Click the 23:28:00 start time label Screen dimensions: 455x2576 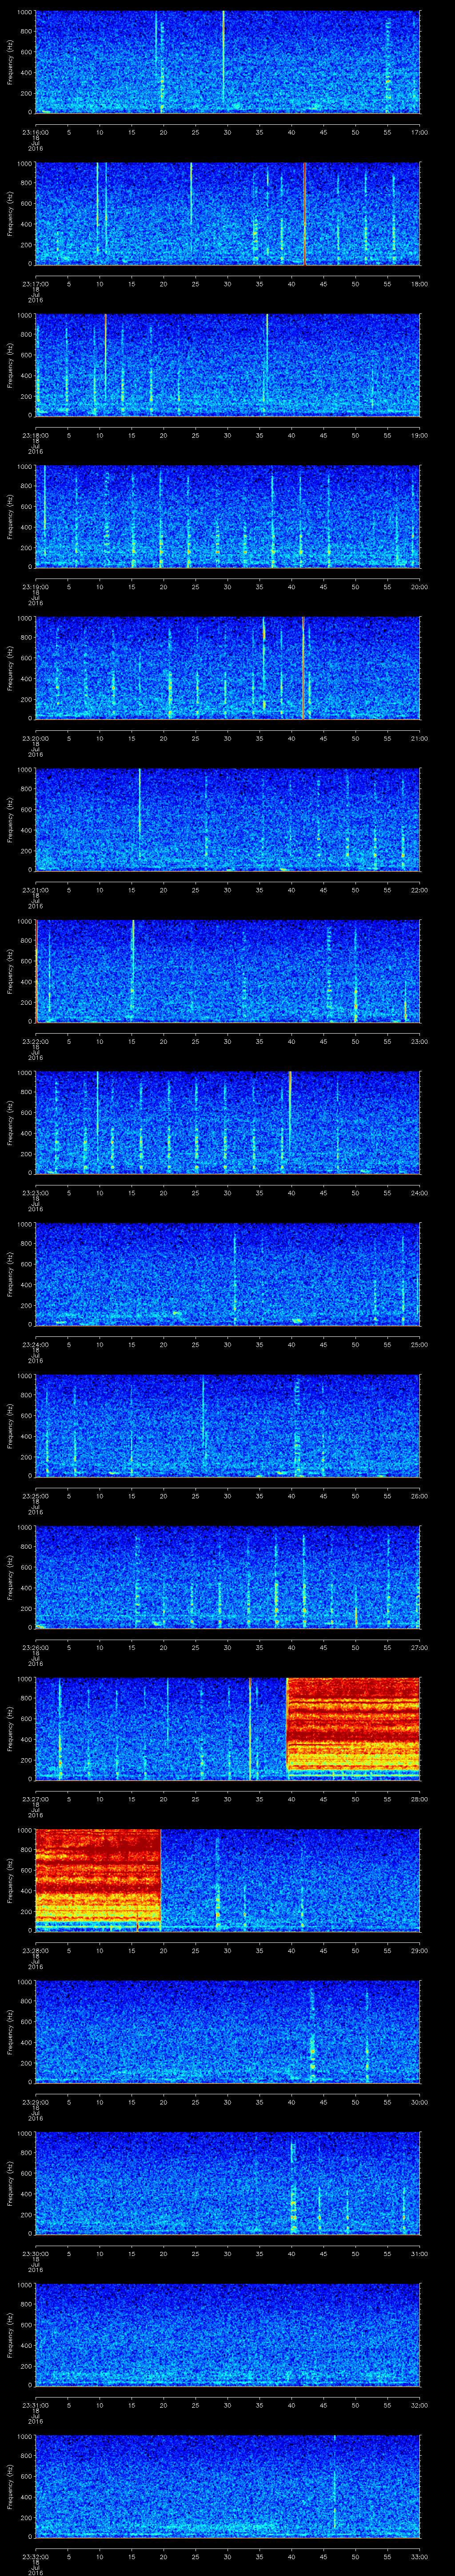36,1950
